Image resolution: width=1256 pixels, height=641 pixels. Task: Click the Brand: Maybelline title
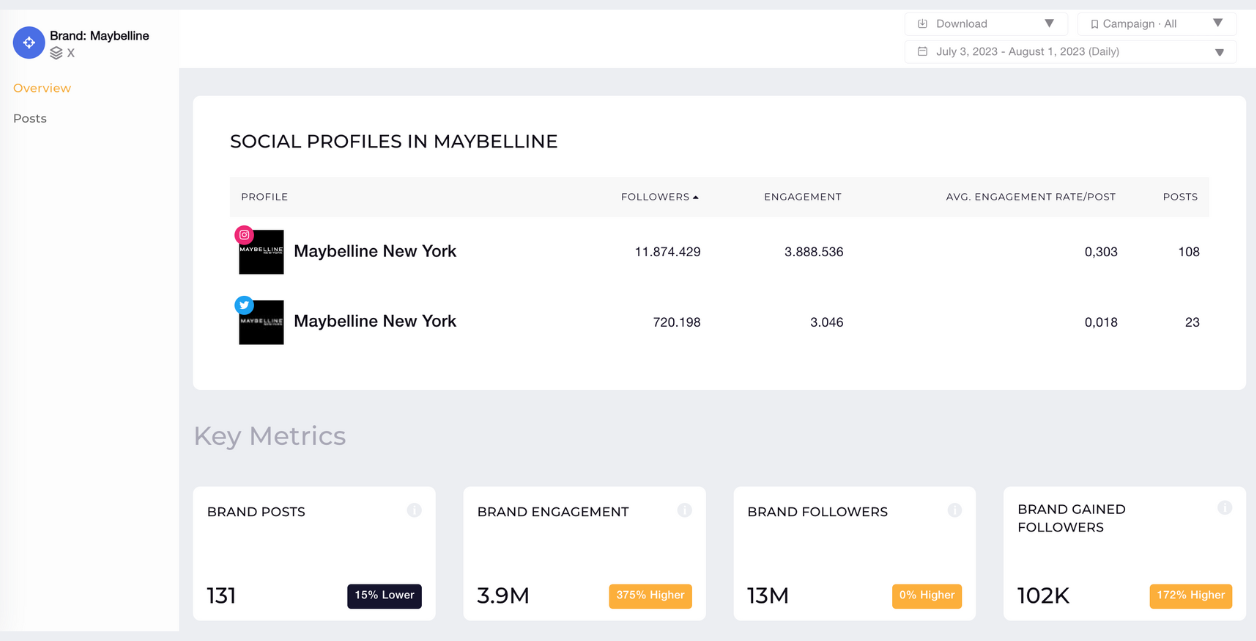click(100, 36)
